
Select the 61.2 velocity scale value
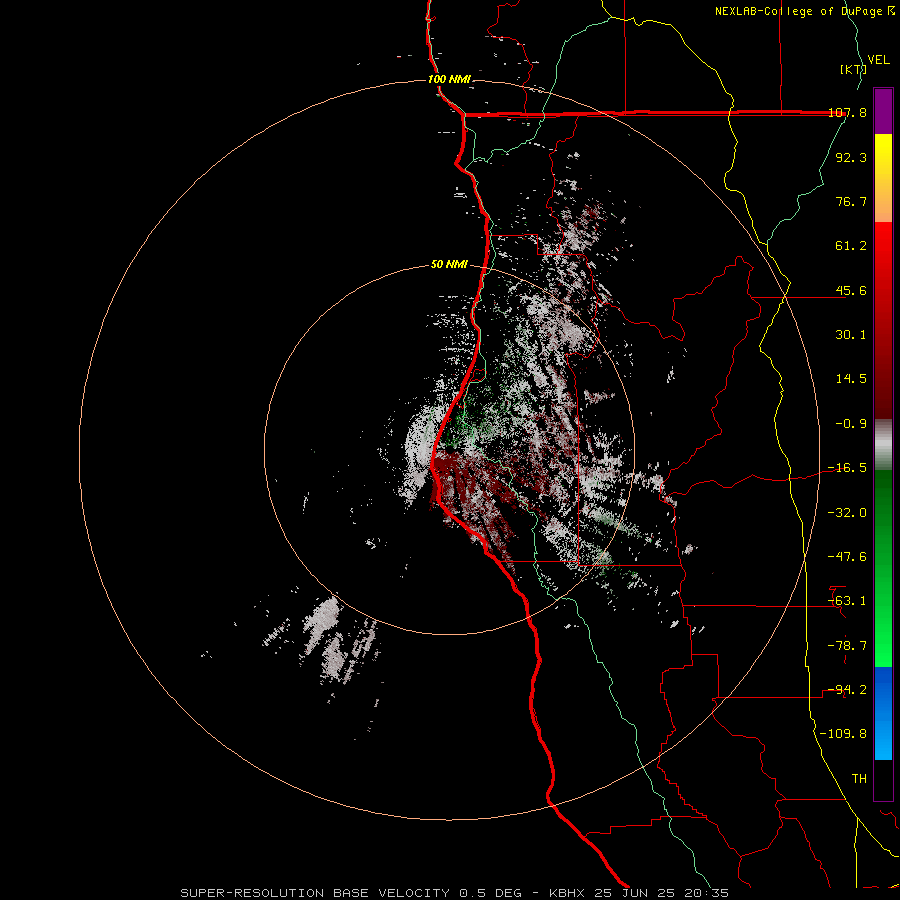tap(851, 246)
